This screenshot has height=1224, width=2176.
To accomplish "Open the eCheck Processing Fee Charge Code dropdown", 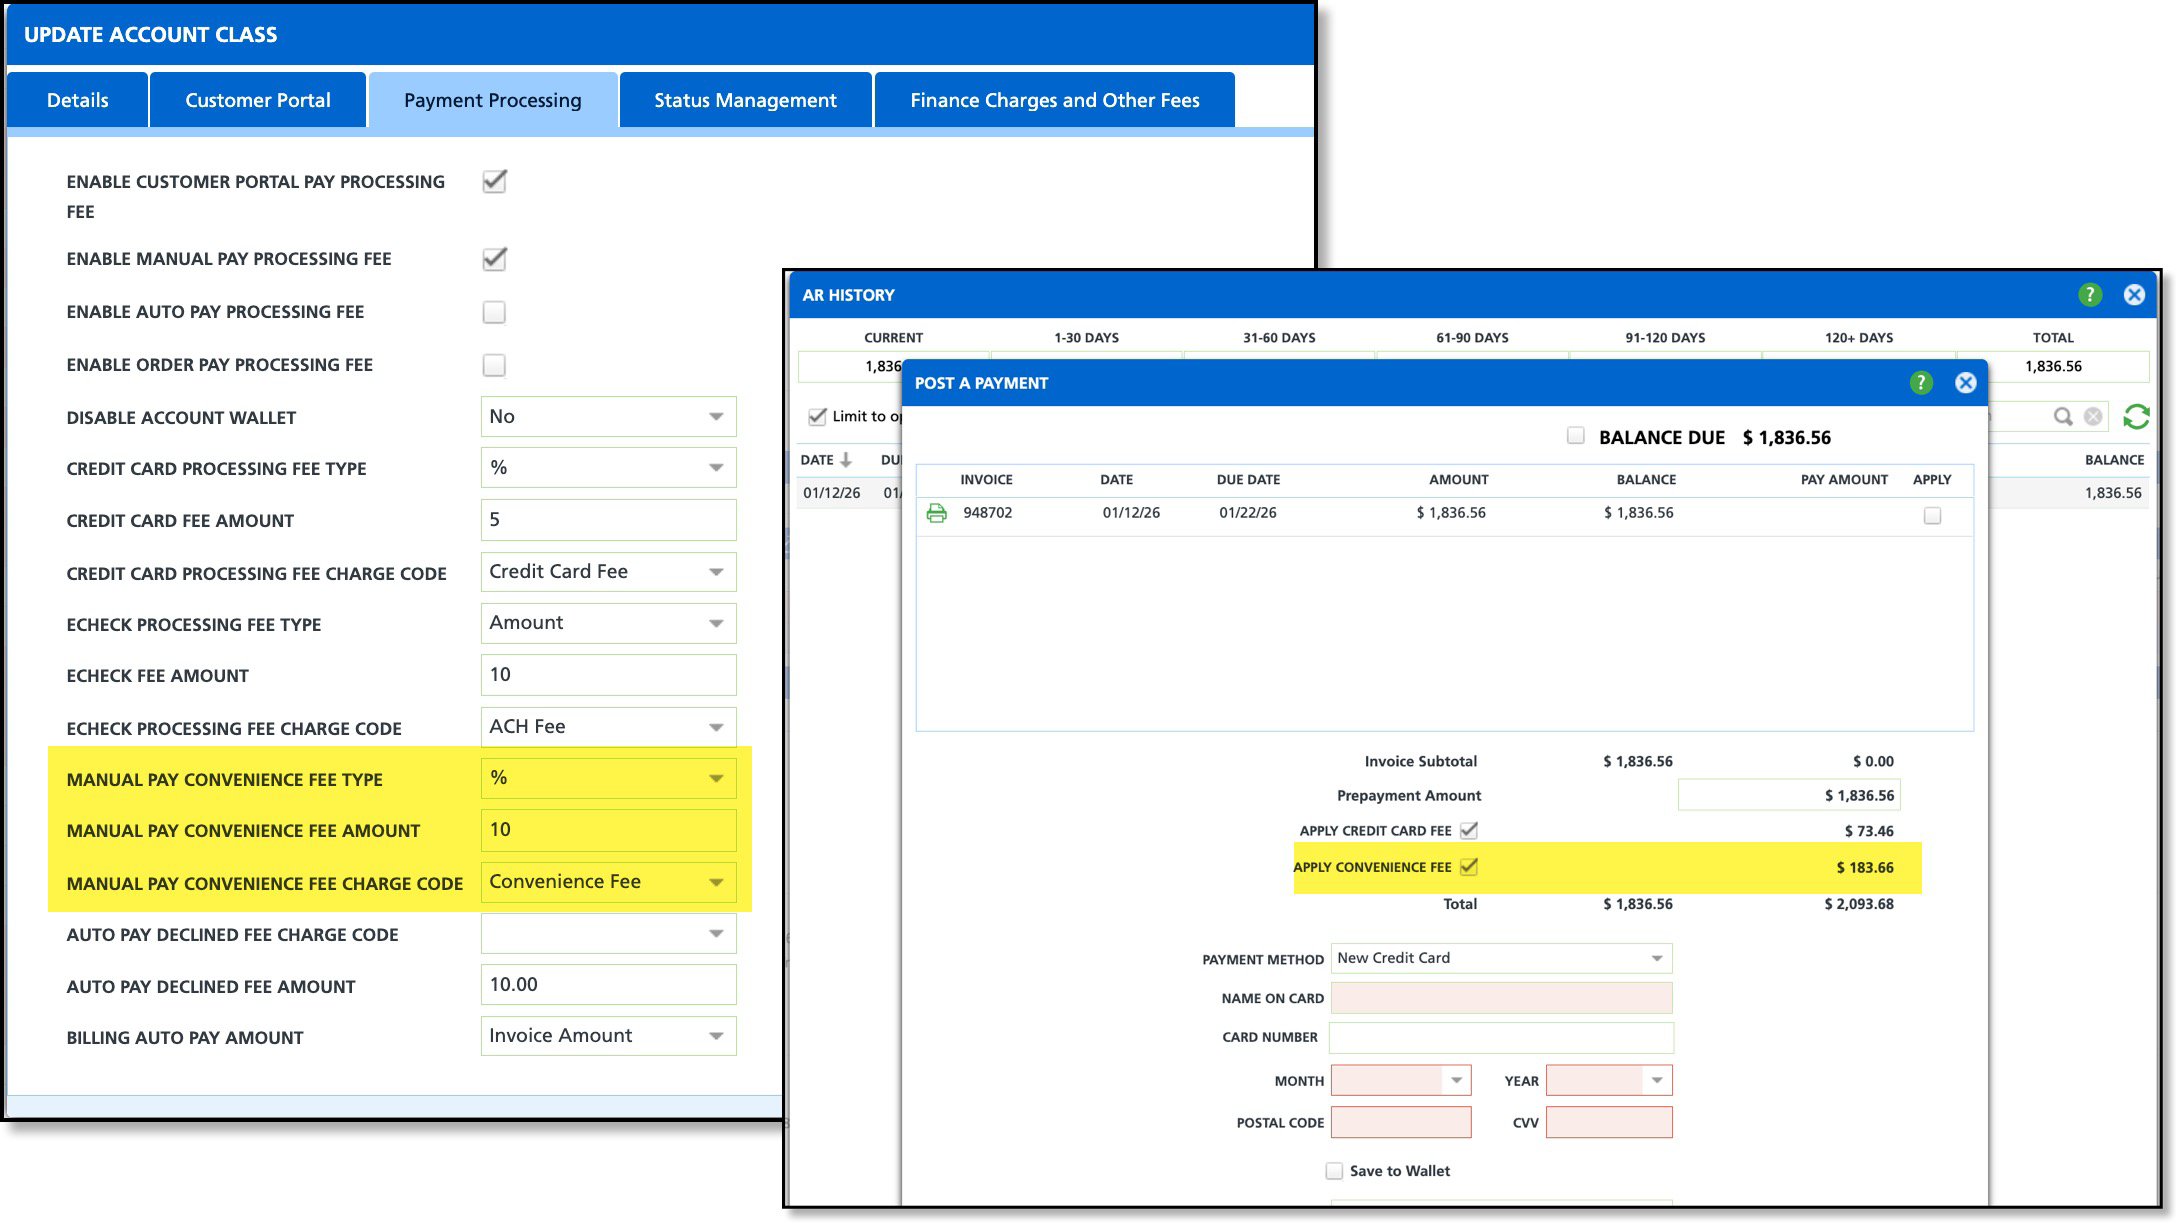I will click(x=608, y=727).
